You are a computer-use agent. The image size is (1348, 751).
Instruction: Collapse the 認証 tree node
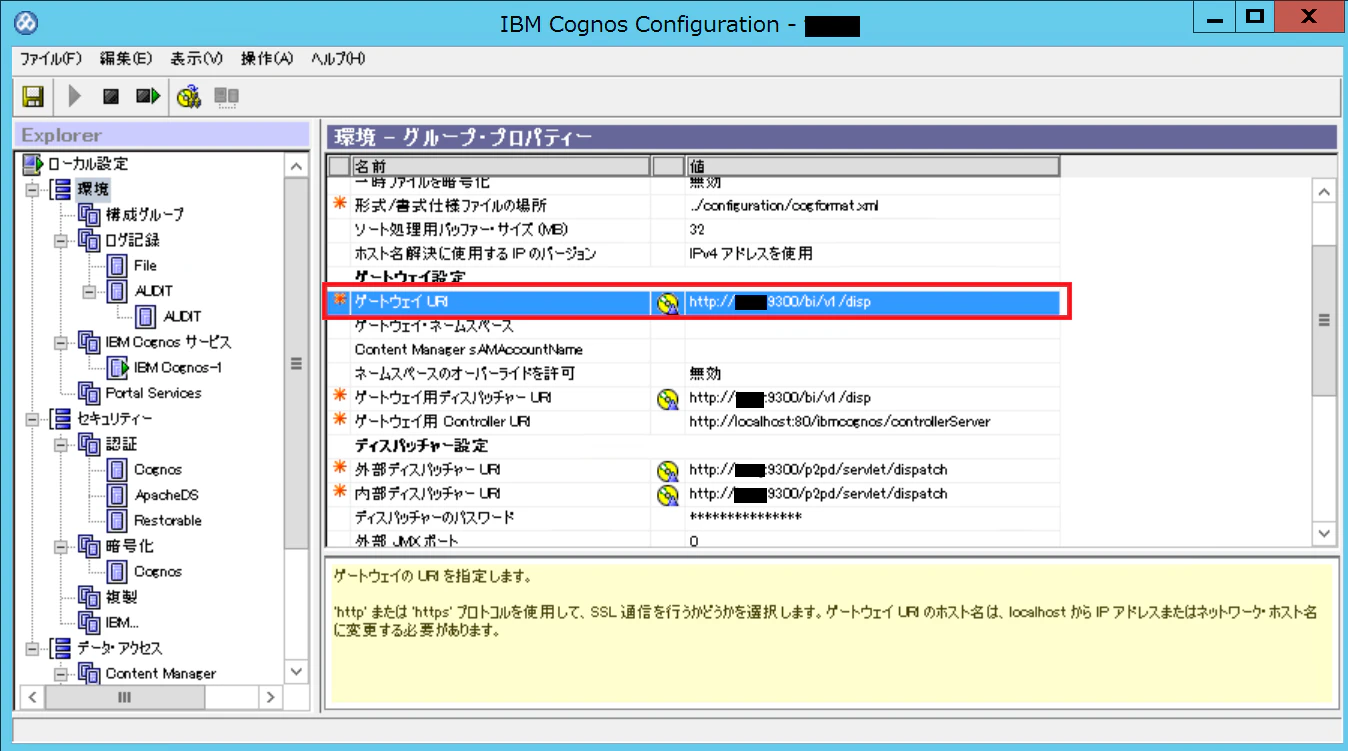[x=60, y=444]
